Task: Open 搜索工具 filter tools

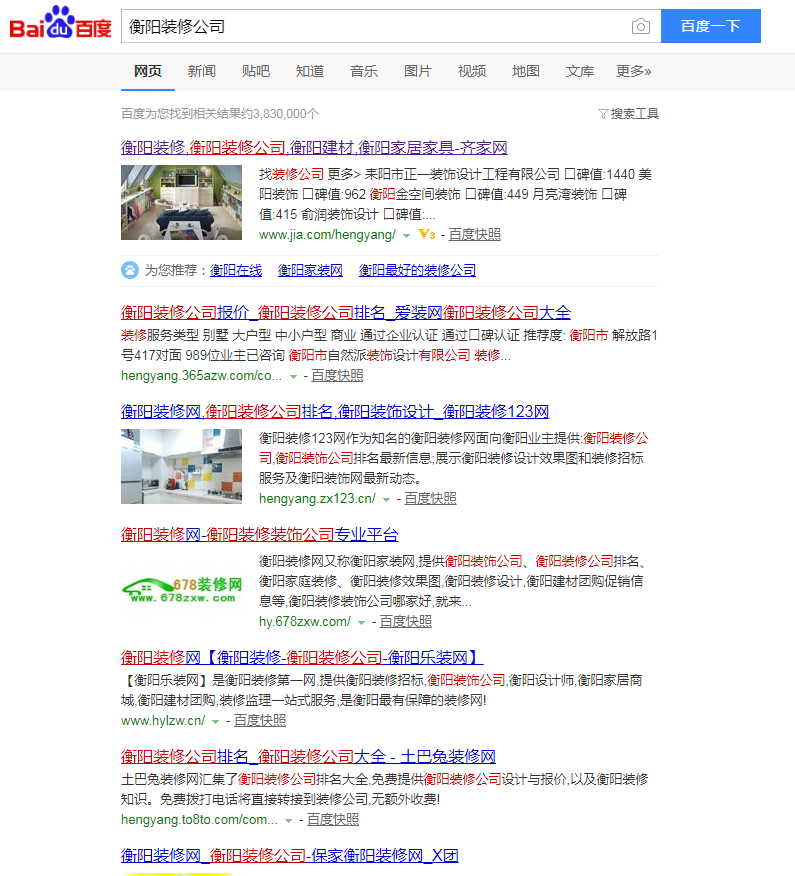Action: tap(628, 114)
